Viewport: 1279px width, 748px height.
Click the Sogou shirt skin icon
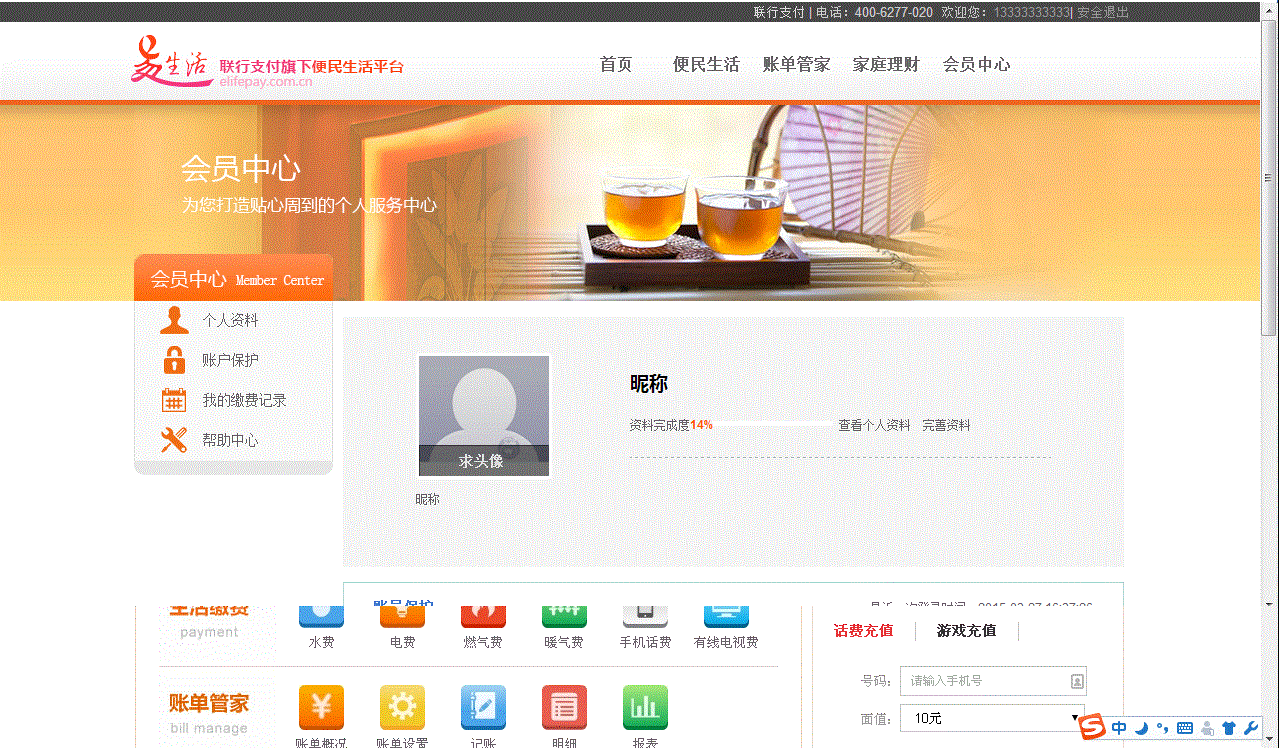tap(1229, 728)
